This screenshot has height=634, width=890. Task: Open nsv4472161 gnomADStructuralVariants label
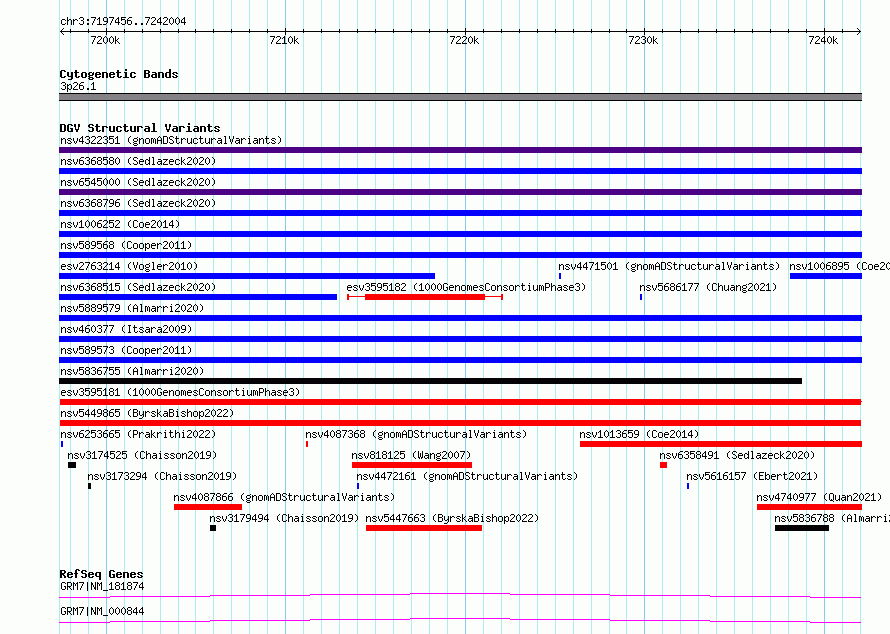click(467, 476)
